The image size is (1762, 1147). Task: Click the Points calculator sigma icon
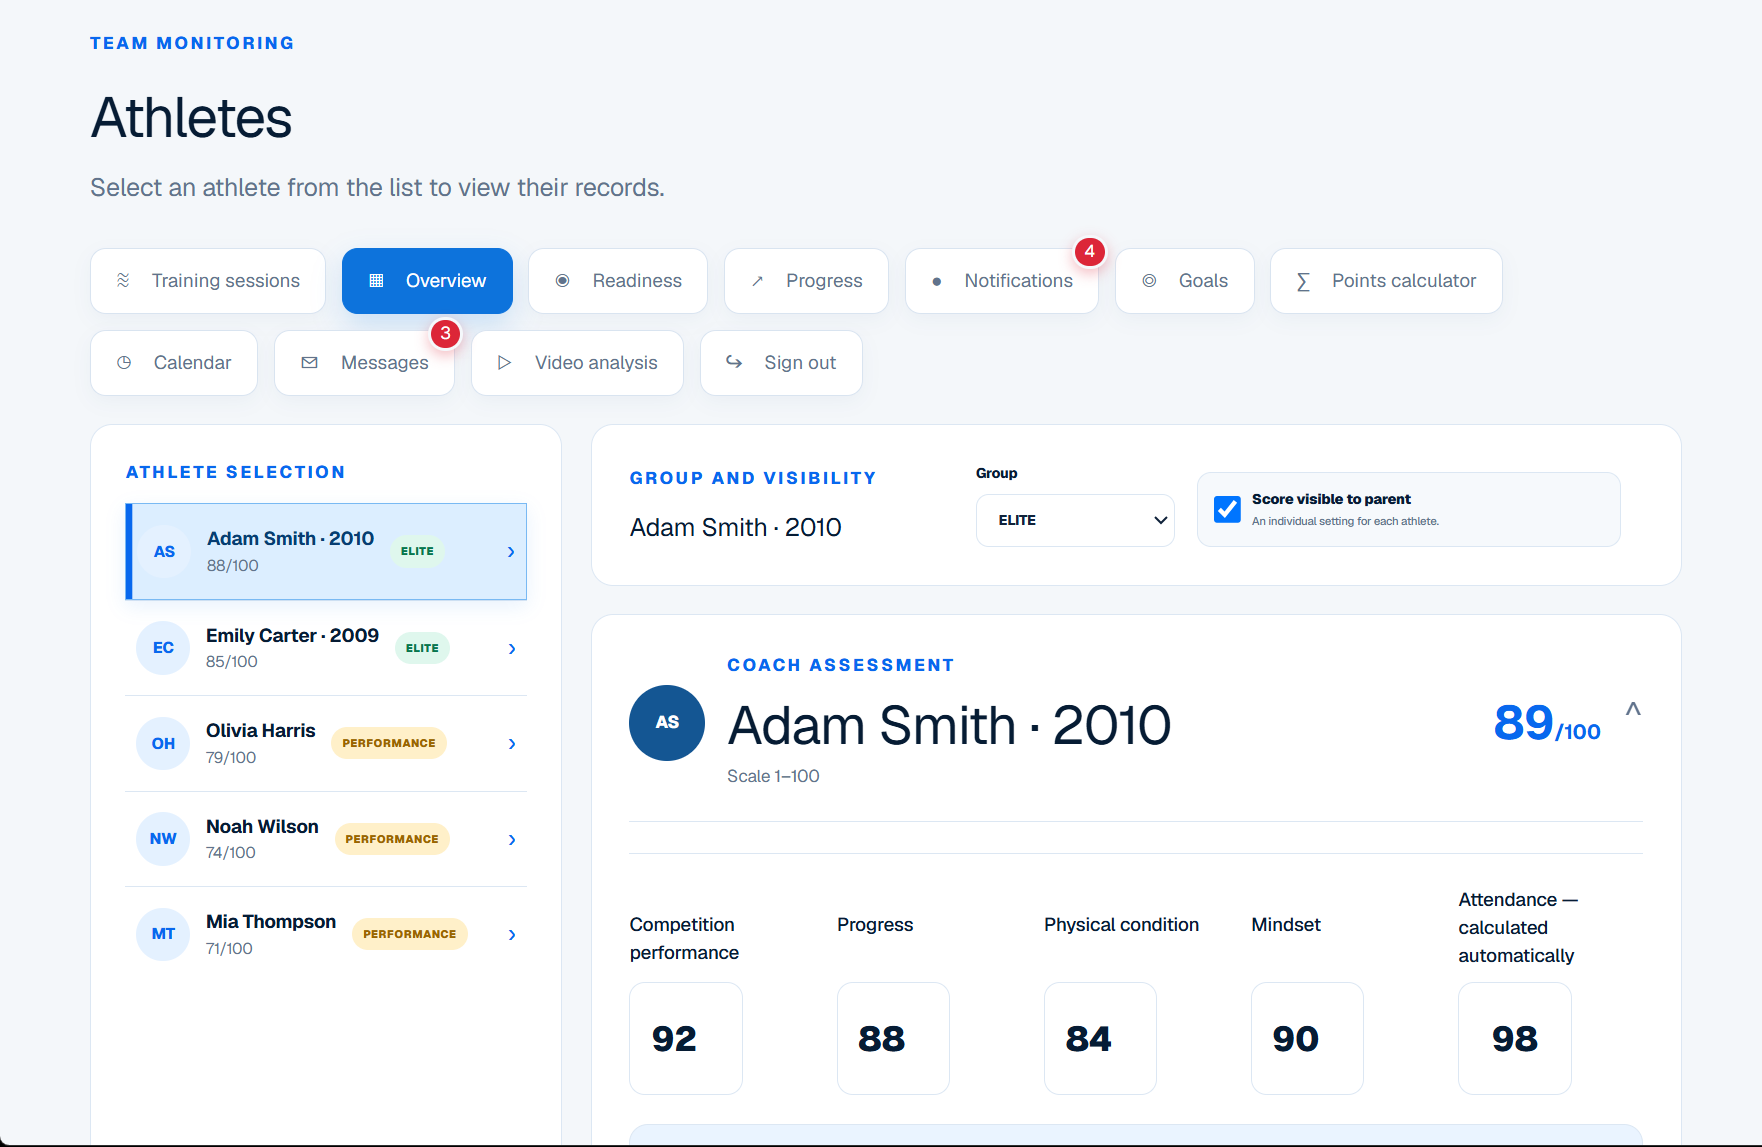coord(1303,281)
